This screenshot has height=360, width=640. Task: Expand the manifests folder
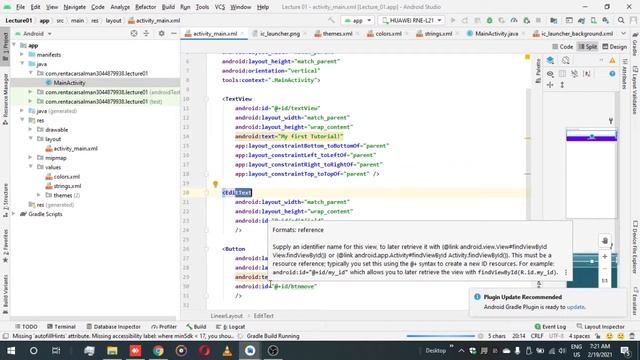[22, 54]
